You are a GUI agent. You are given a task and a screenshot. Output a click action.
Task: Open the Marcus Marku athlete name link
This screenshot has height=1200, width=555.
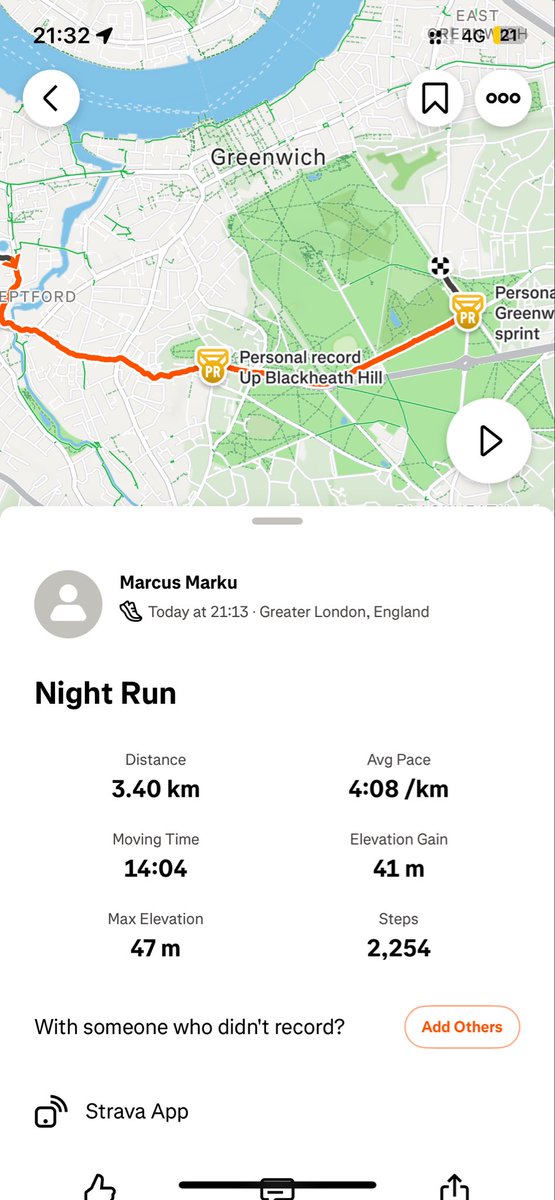click(178, 582)
